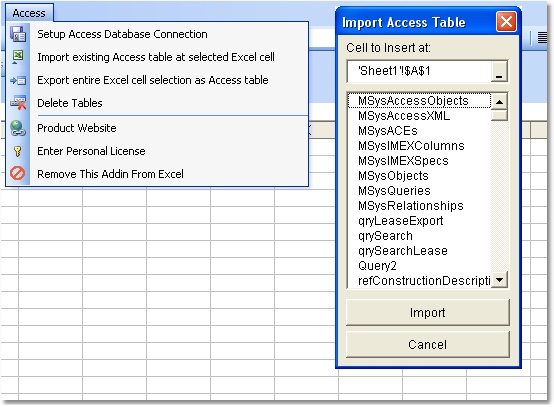Select MSysRelationships table
Image resolution: width=554 pixels, height=407 pixels.
pyautogui.click(x=419, y=206)
